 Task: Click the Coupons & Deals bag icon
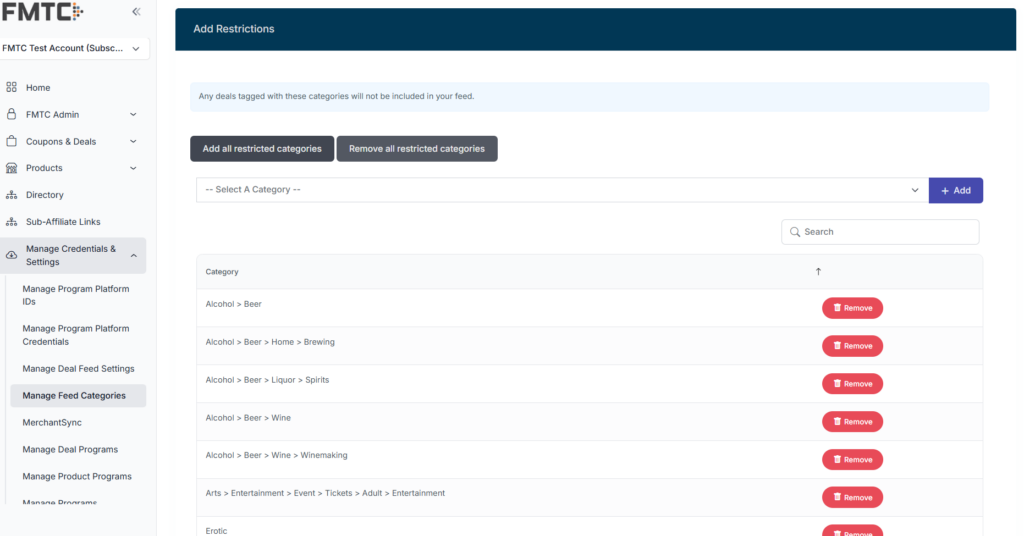(x=12, y=142)
